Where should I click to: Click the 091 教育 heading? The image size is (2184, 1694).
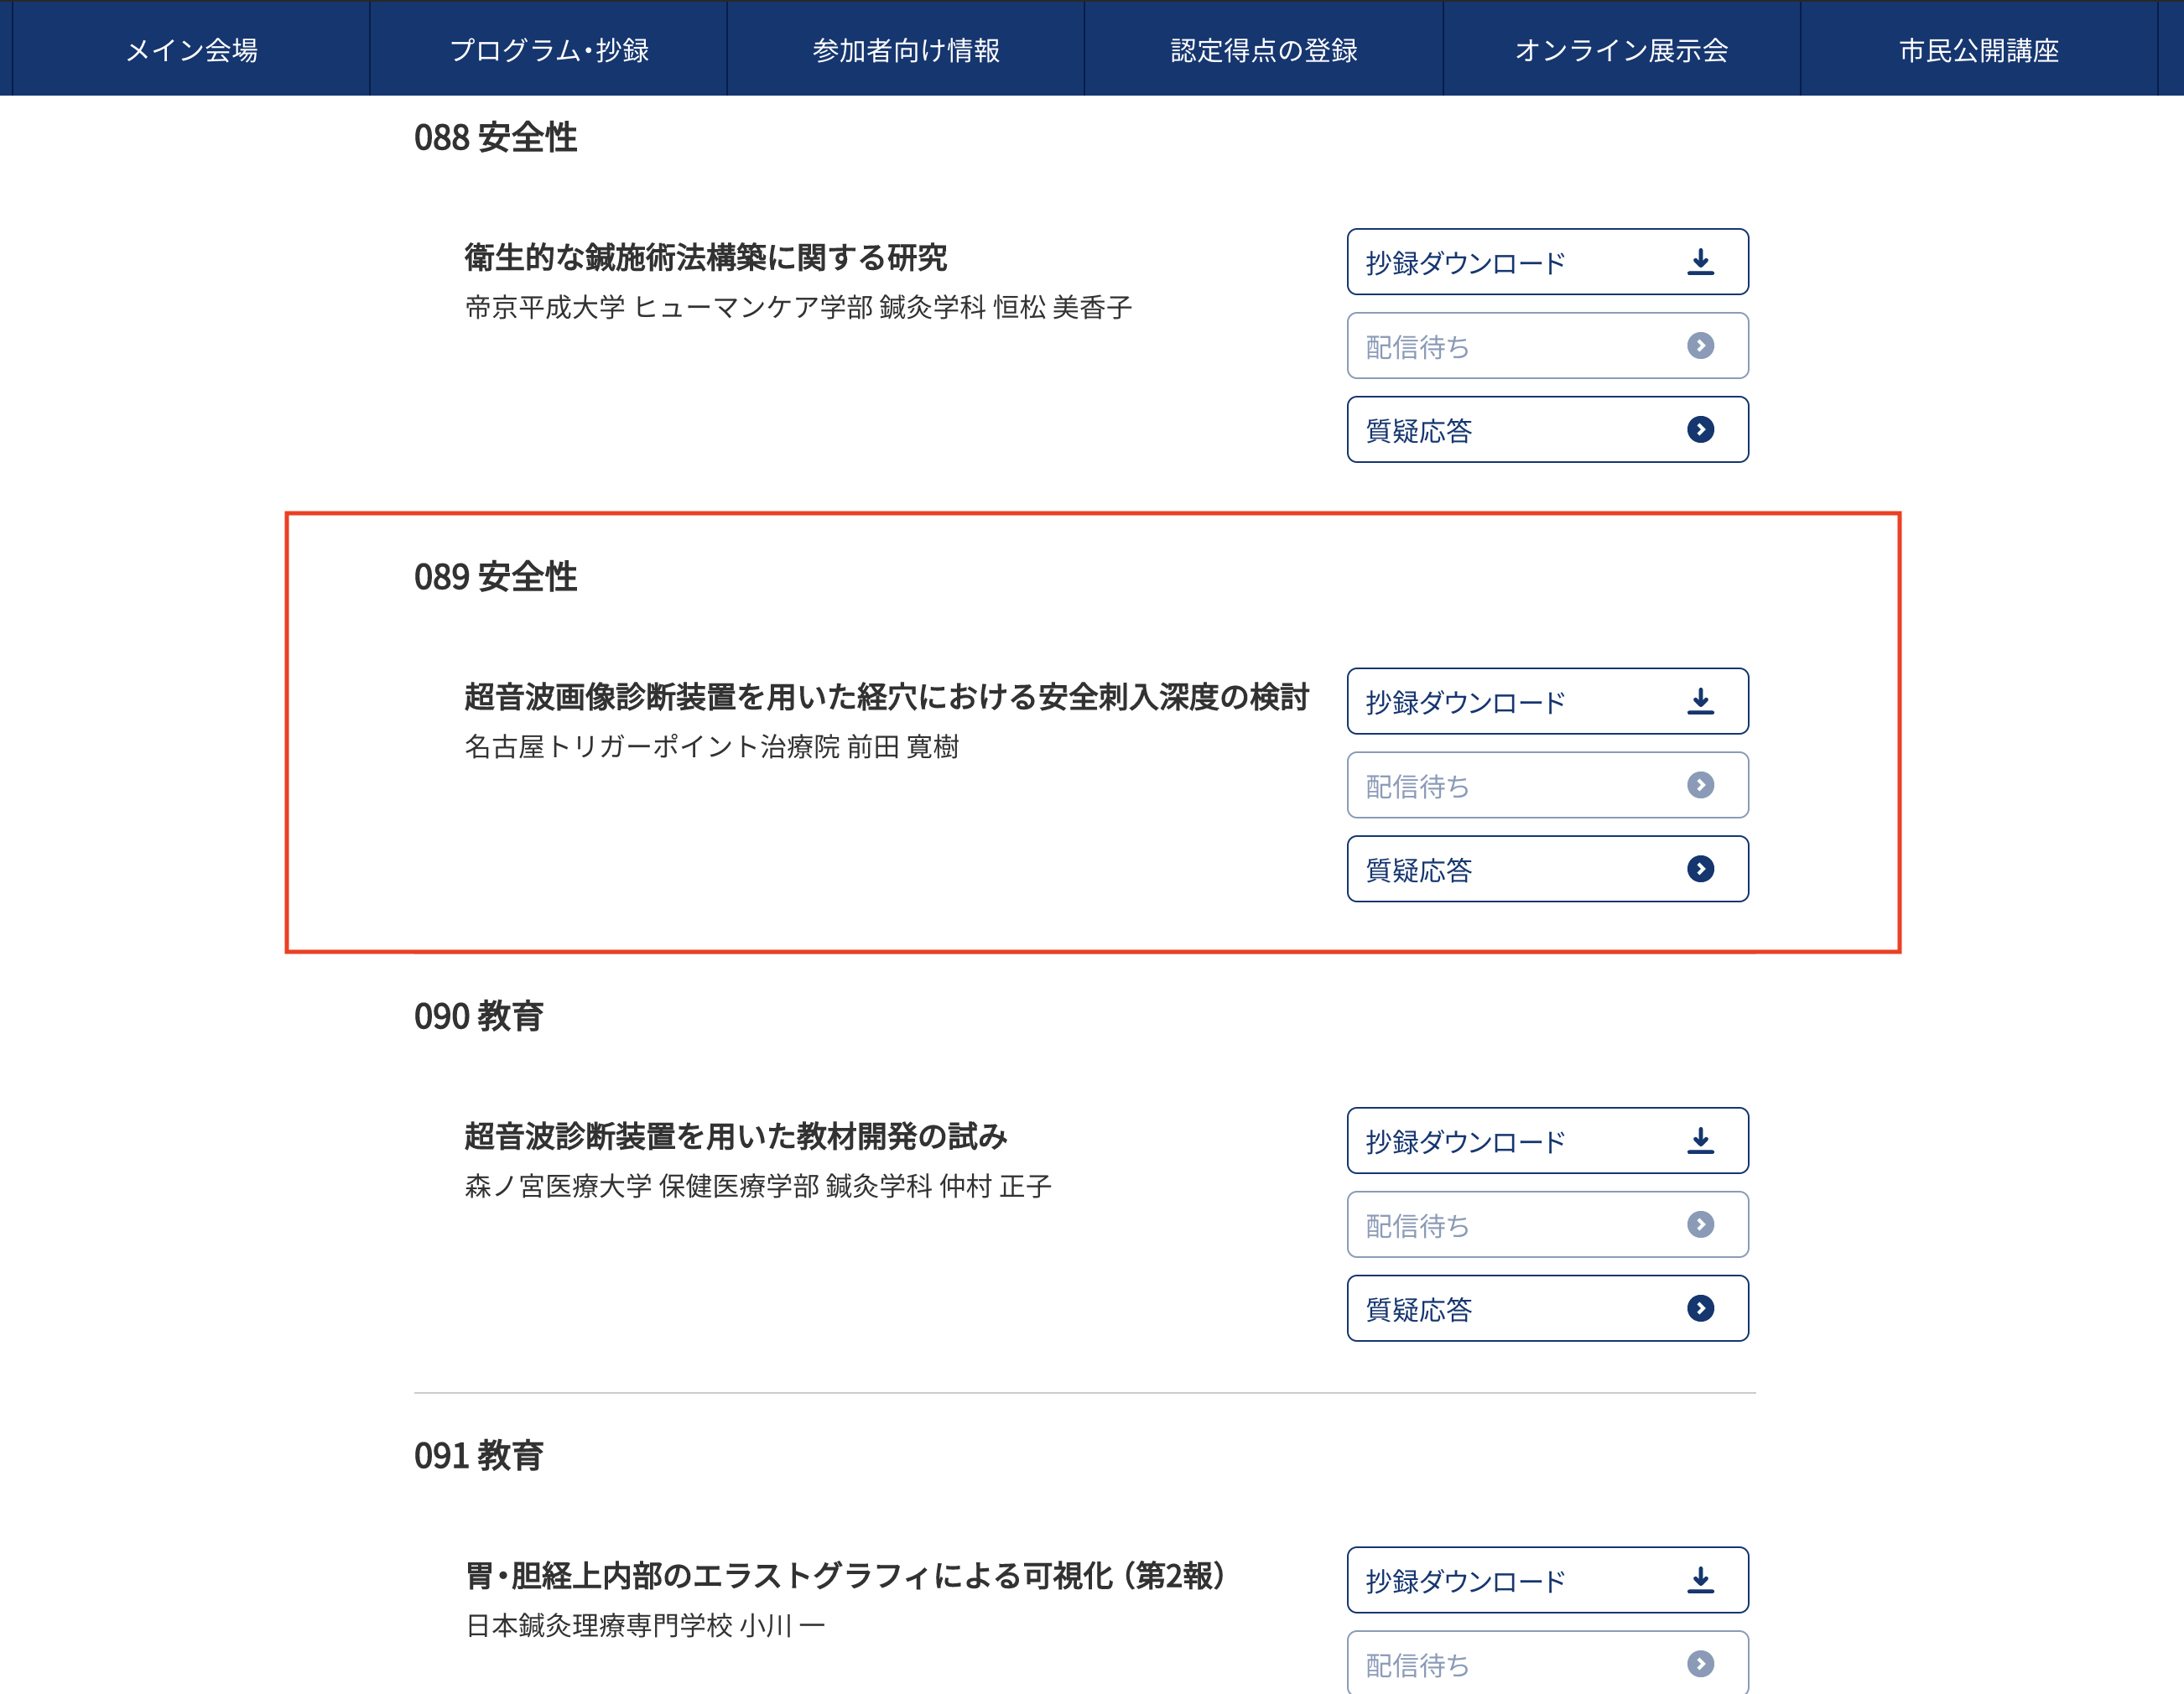478,1456
